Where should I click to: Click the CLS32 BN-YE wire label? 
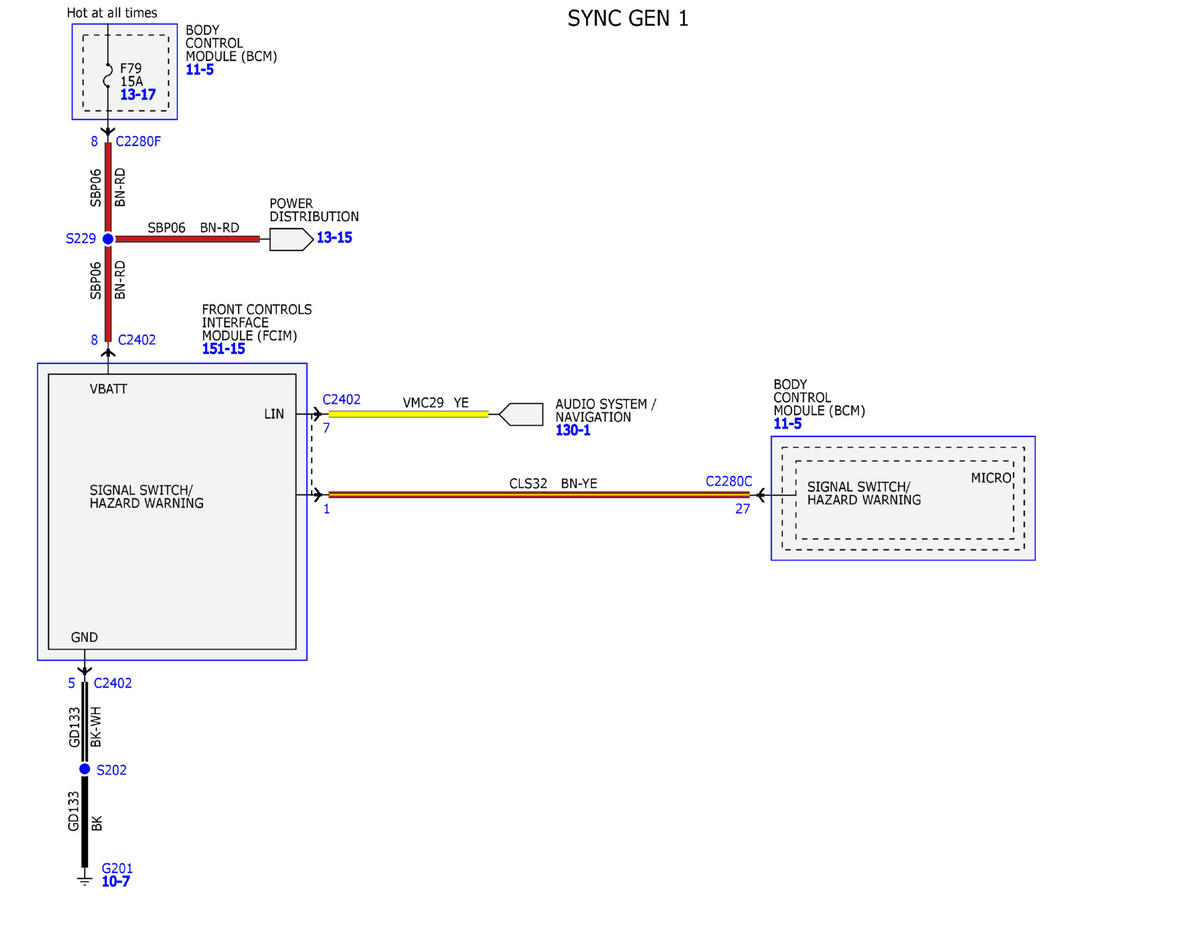(x=553, y=483)
